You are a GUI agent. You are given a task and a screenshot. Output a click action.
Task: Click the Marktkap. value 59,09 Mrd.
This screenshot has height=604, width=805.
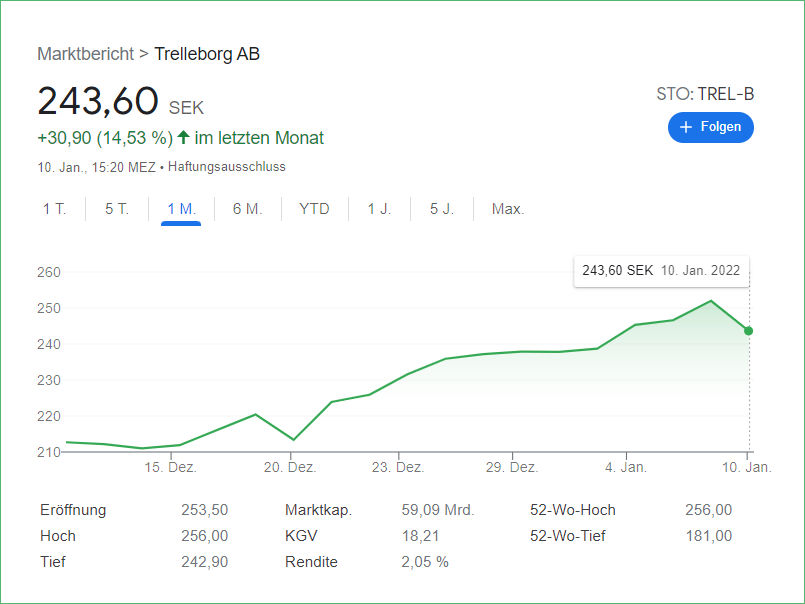[438, 510]
